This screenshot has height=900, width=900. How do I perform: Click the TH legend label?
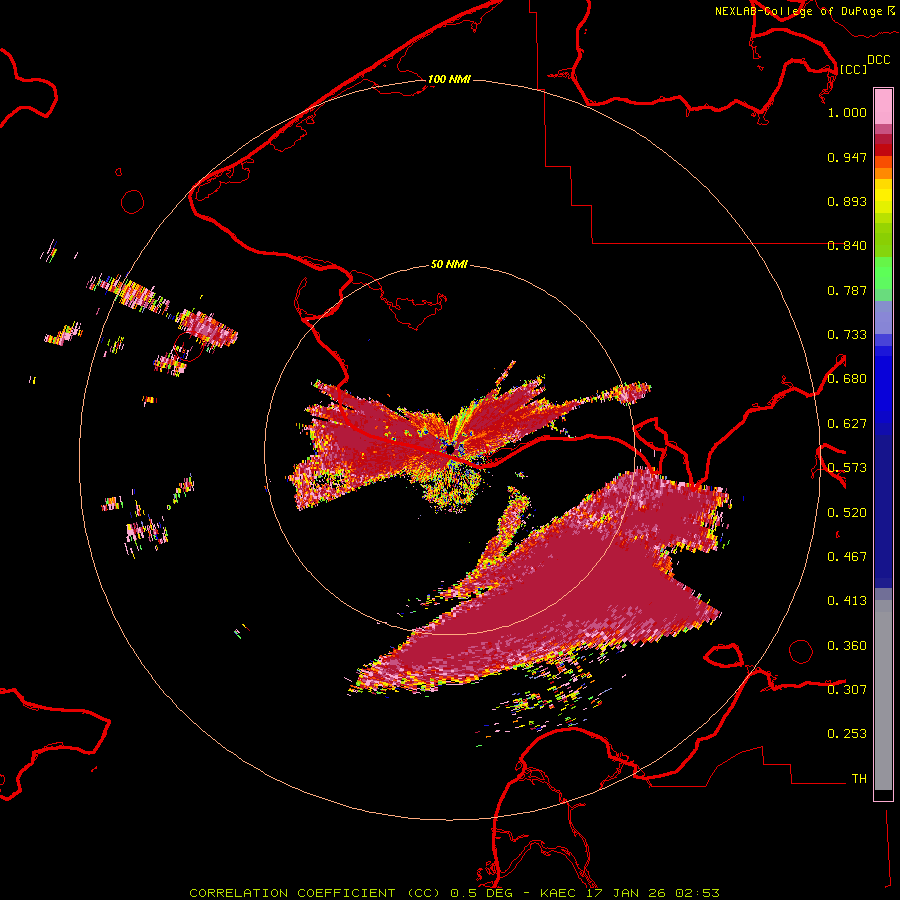point(859,779)
